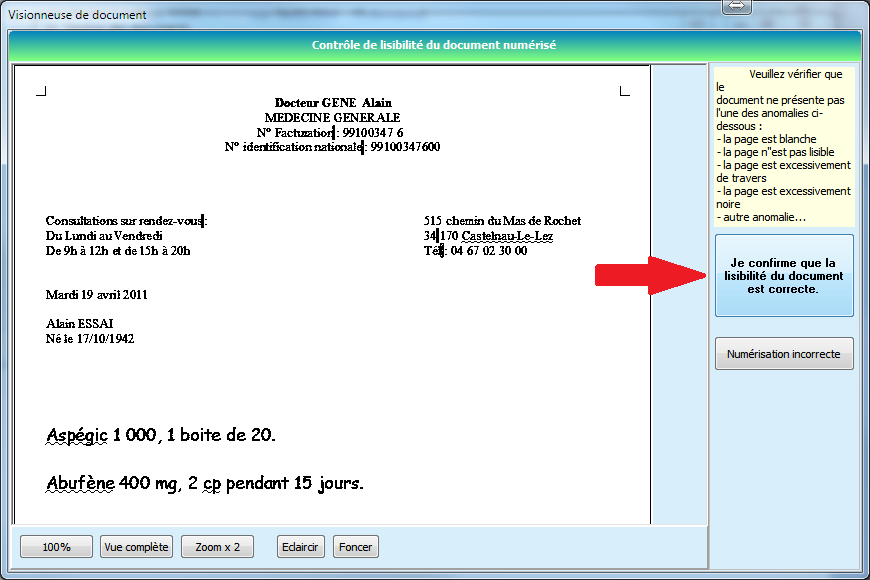Click the double-arrow resize icon at top
The width and height of the screenshot is (870, 580).
coord(736,6)
